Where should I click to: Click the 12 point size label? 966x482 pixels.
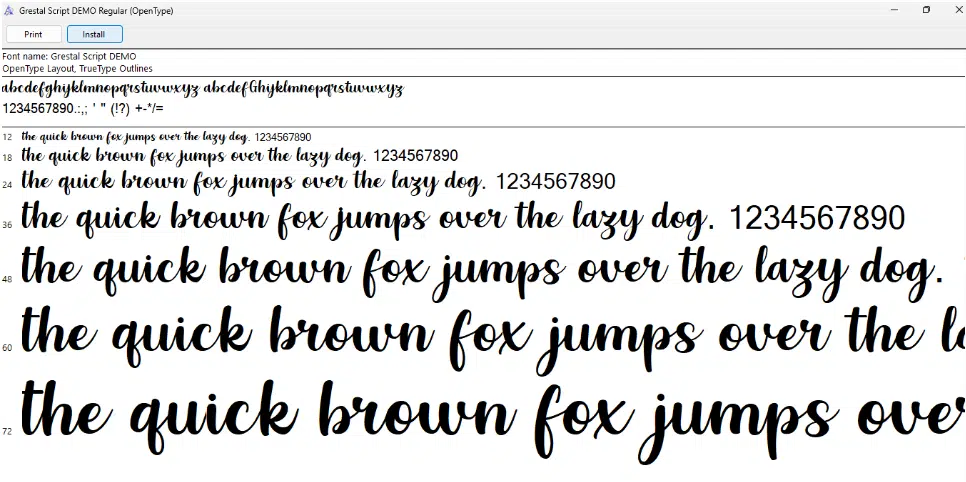point(7,137)
